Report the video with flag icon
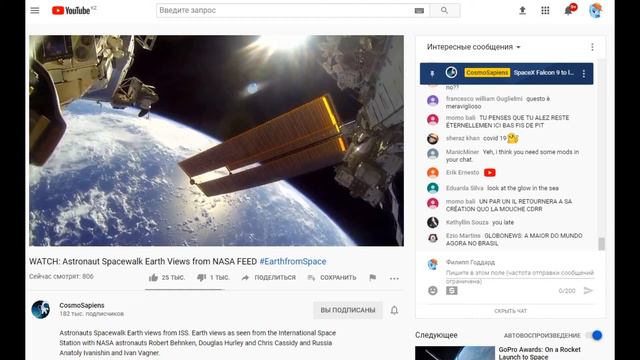640x360 pixels. 373,278
